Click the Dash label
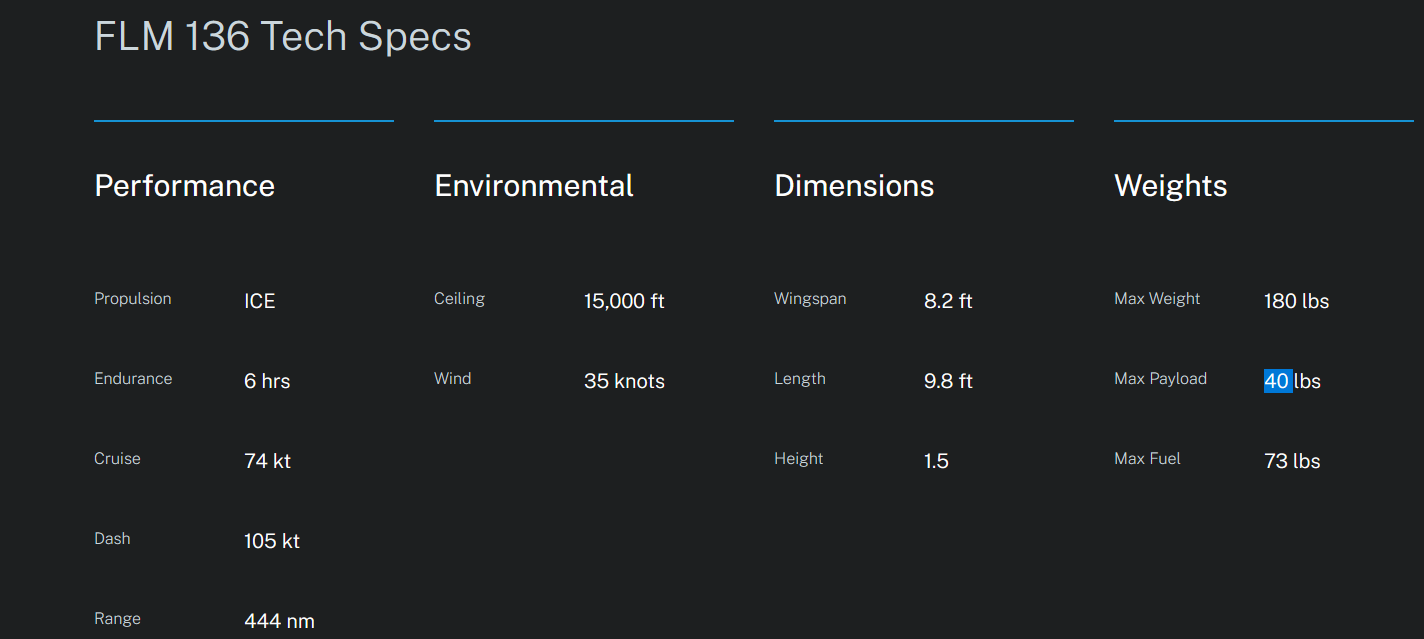The image size is (1424, 639). (112, 539)
